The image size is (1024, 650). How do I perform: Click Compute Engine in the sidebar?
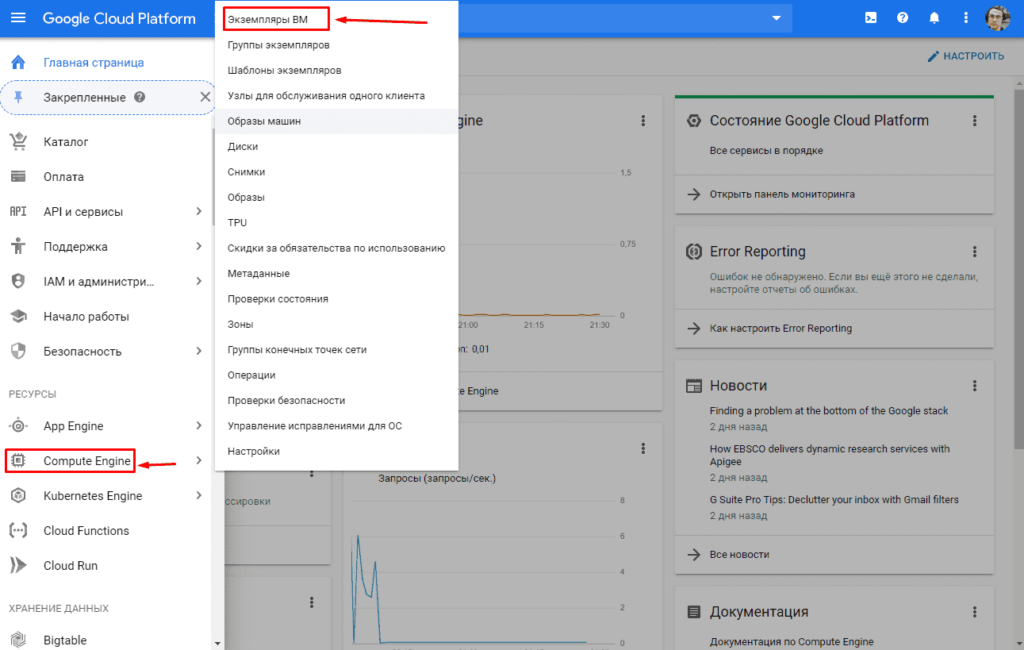[86, 461]
